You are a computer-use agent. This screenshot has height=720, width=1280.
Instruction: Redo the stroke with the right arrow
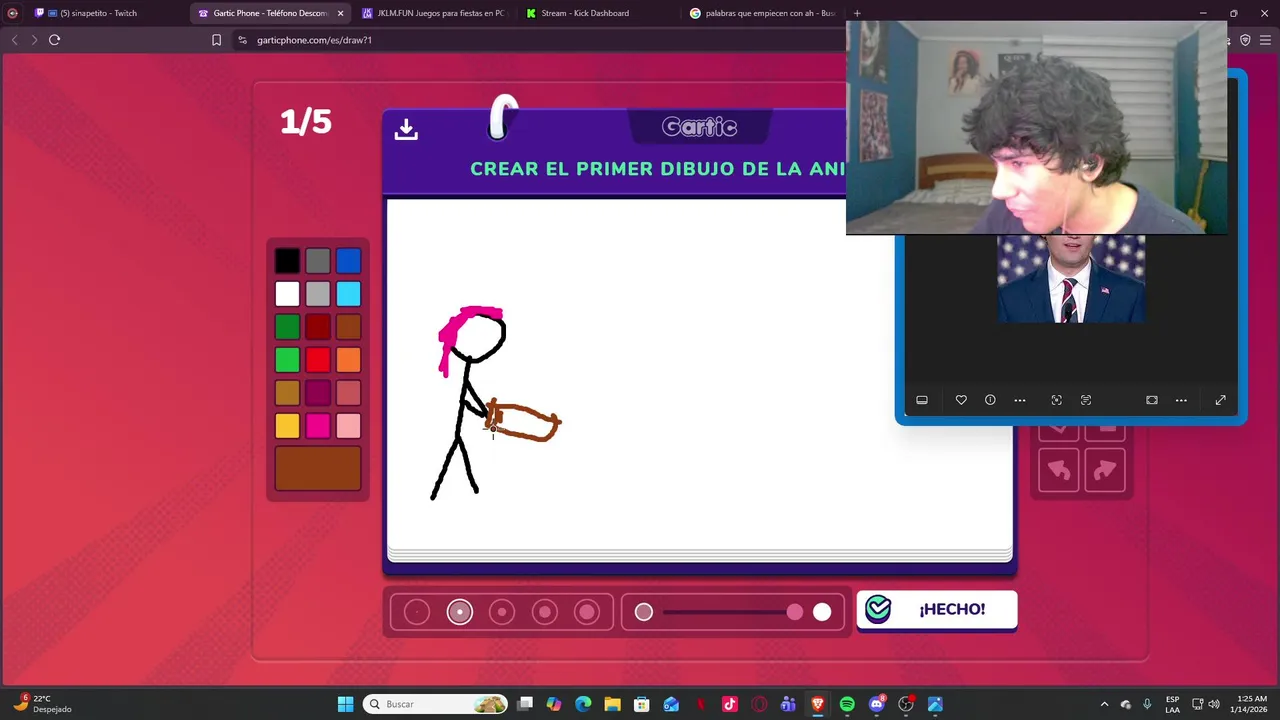click(1105, 471)
